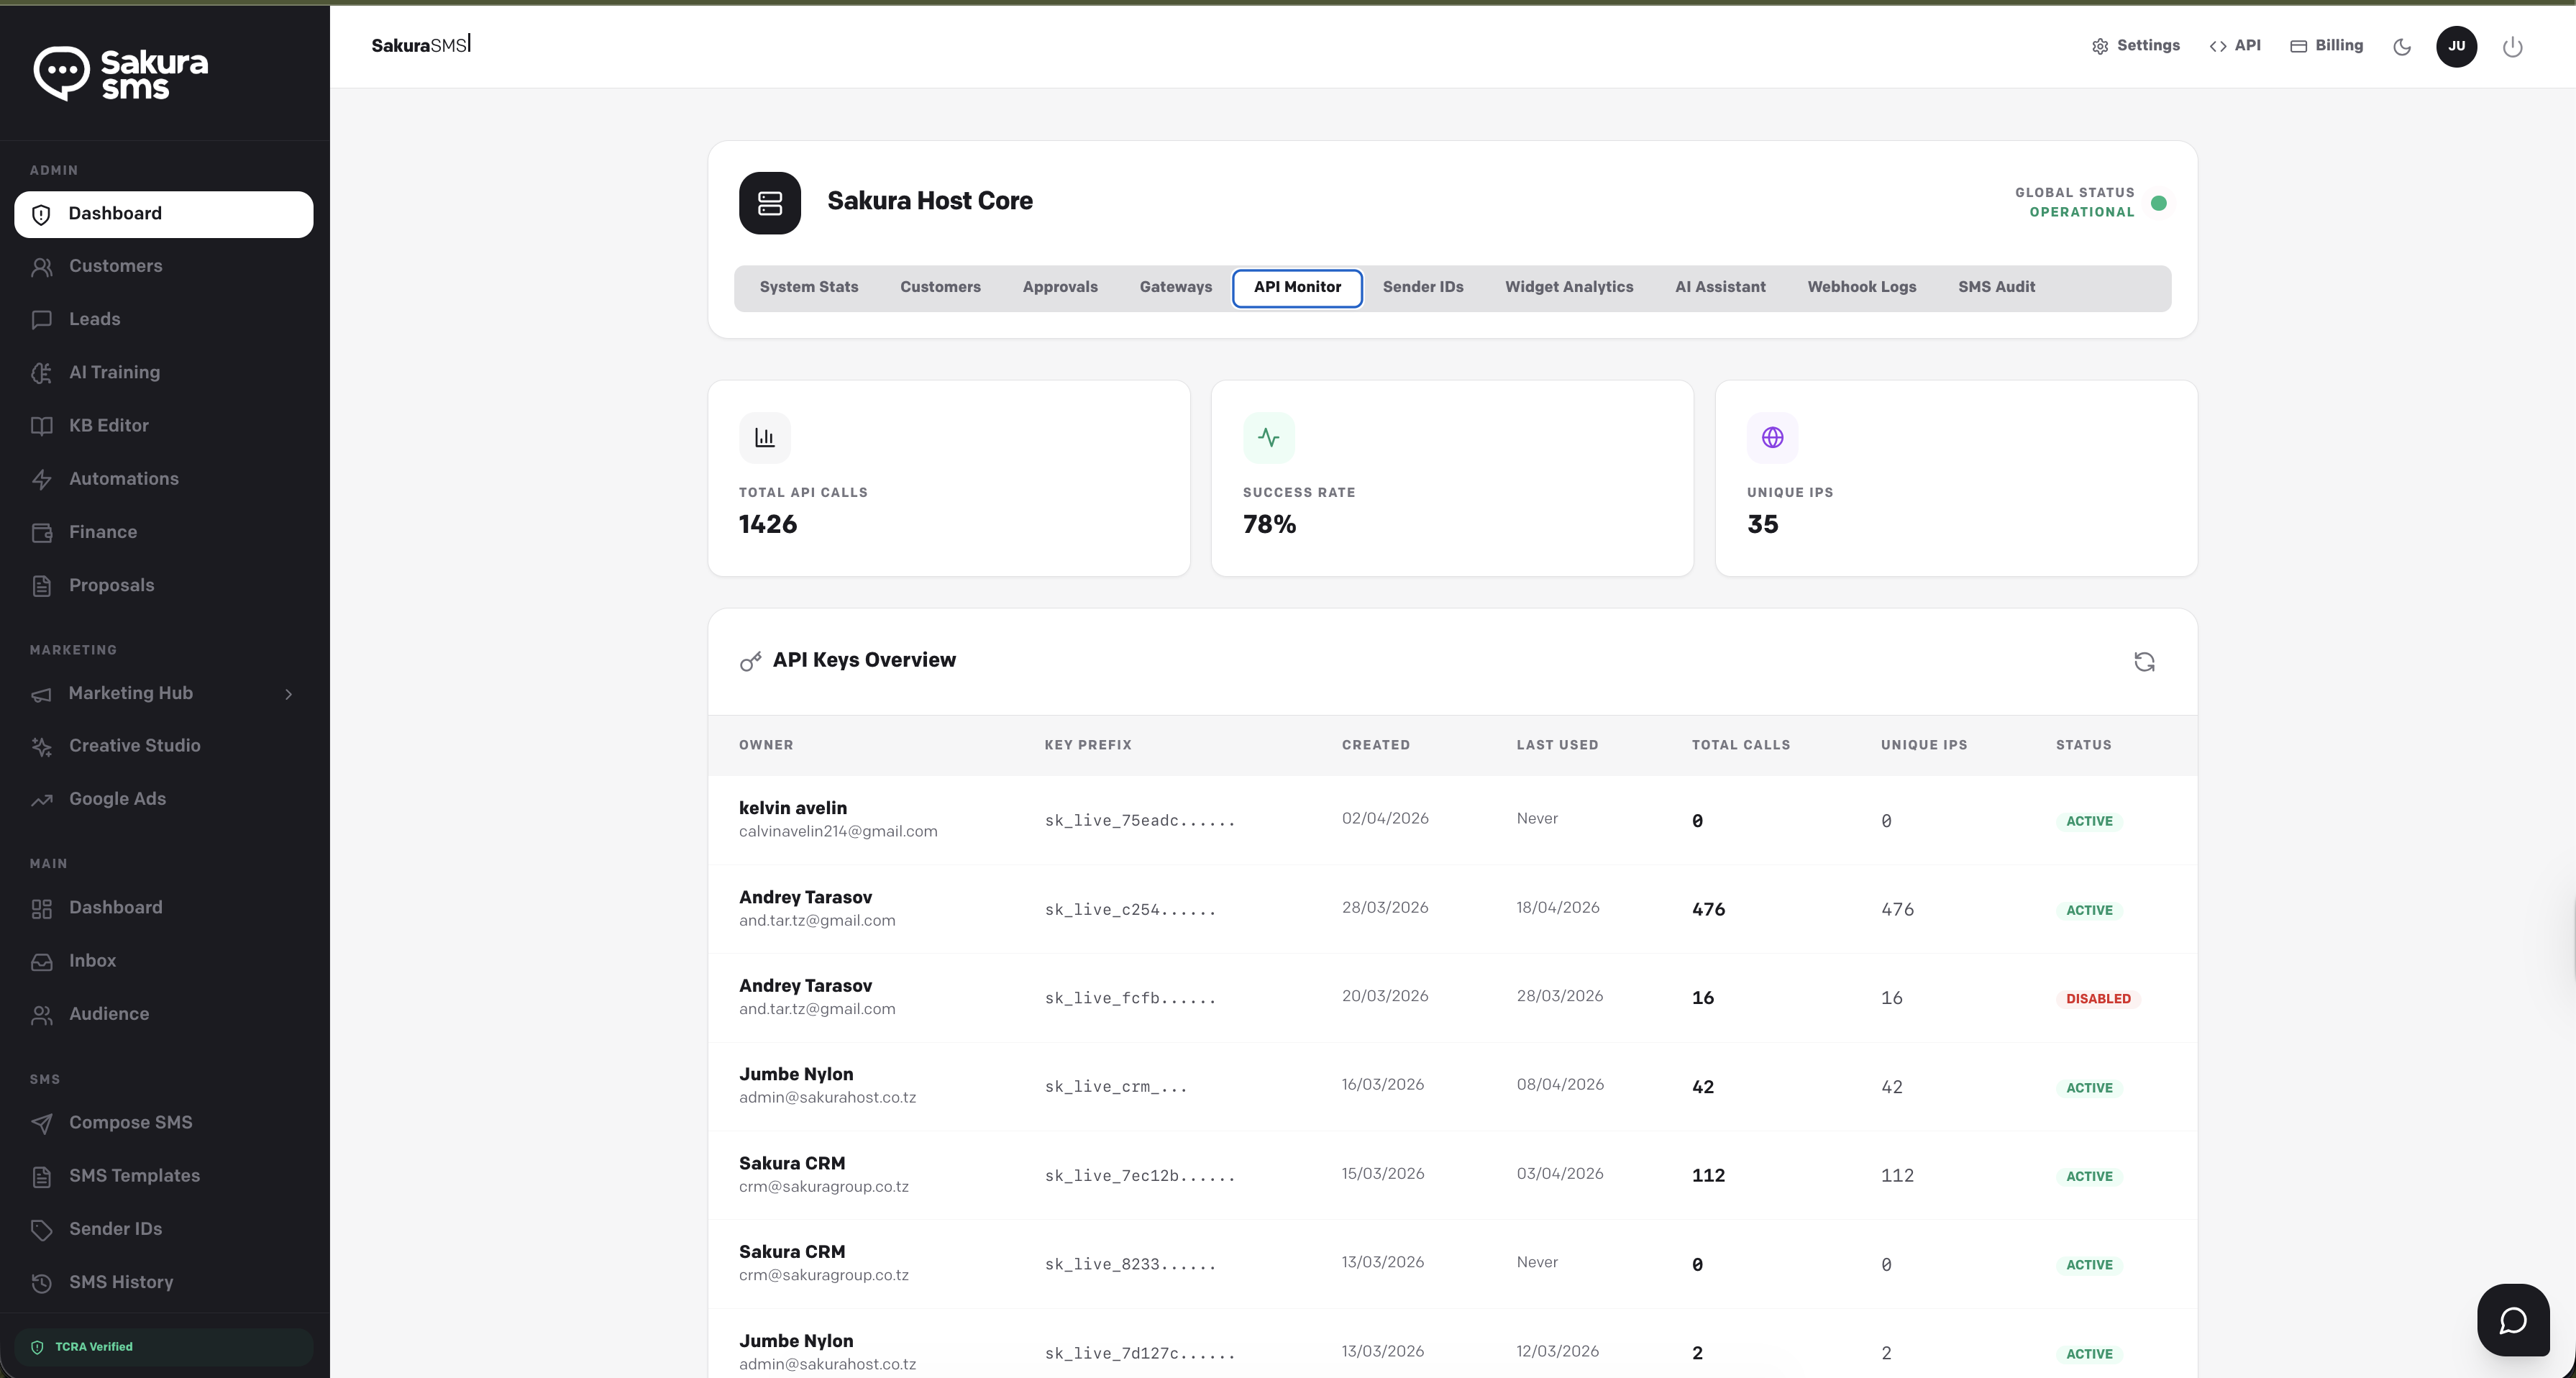Click key prefix sk_live_7ec12b

click(1140, 1176)
